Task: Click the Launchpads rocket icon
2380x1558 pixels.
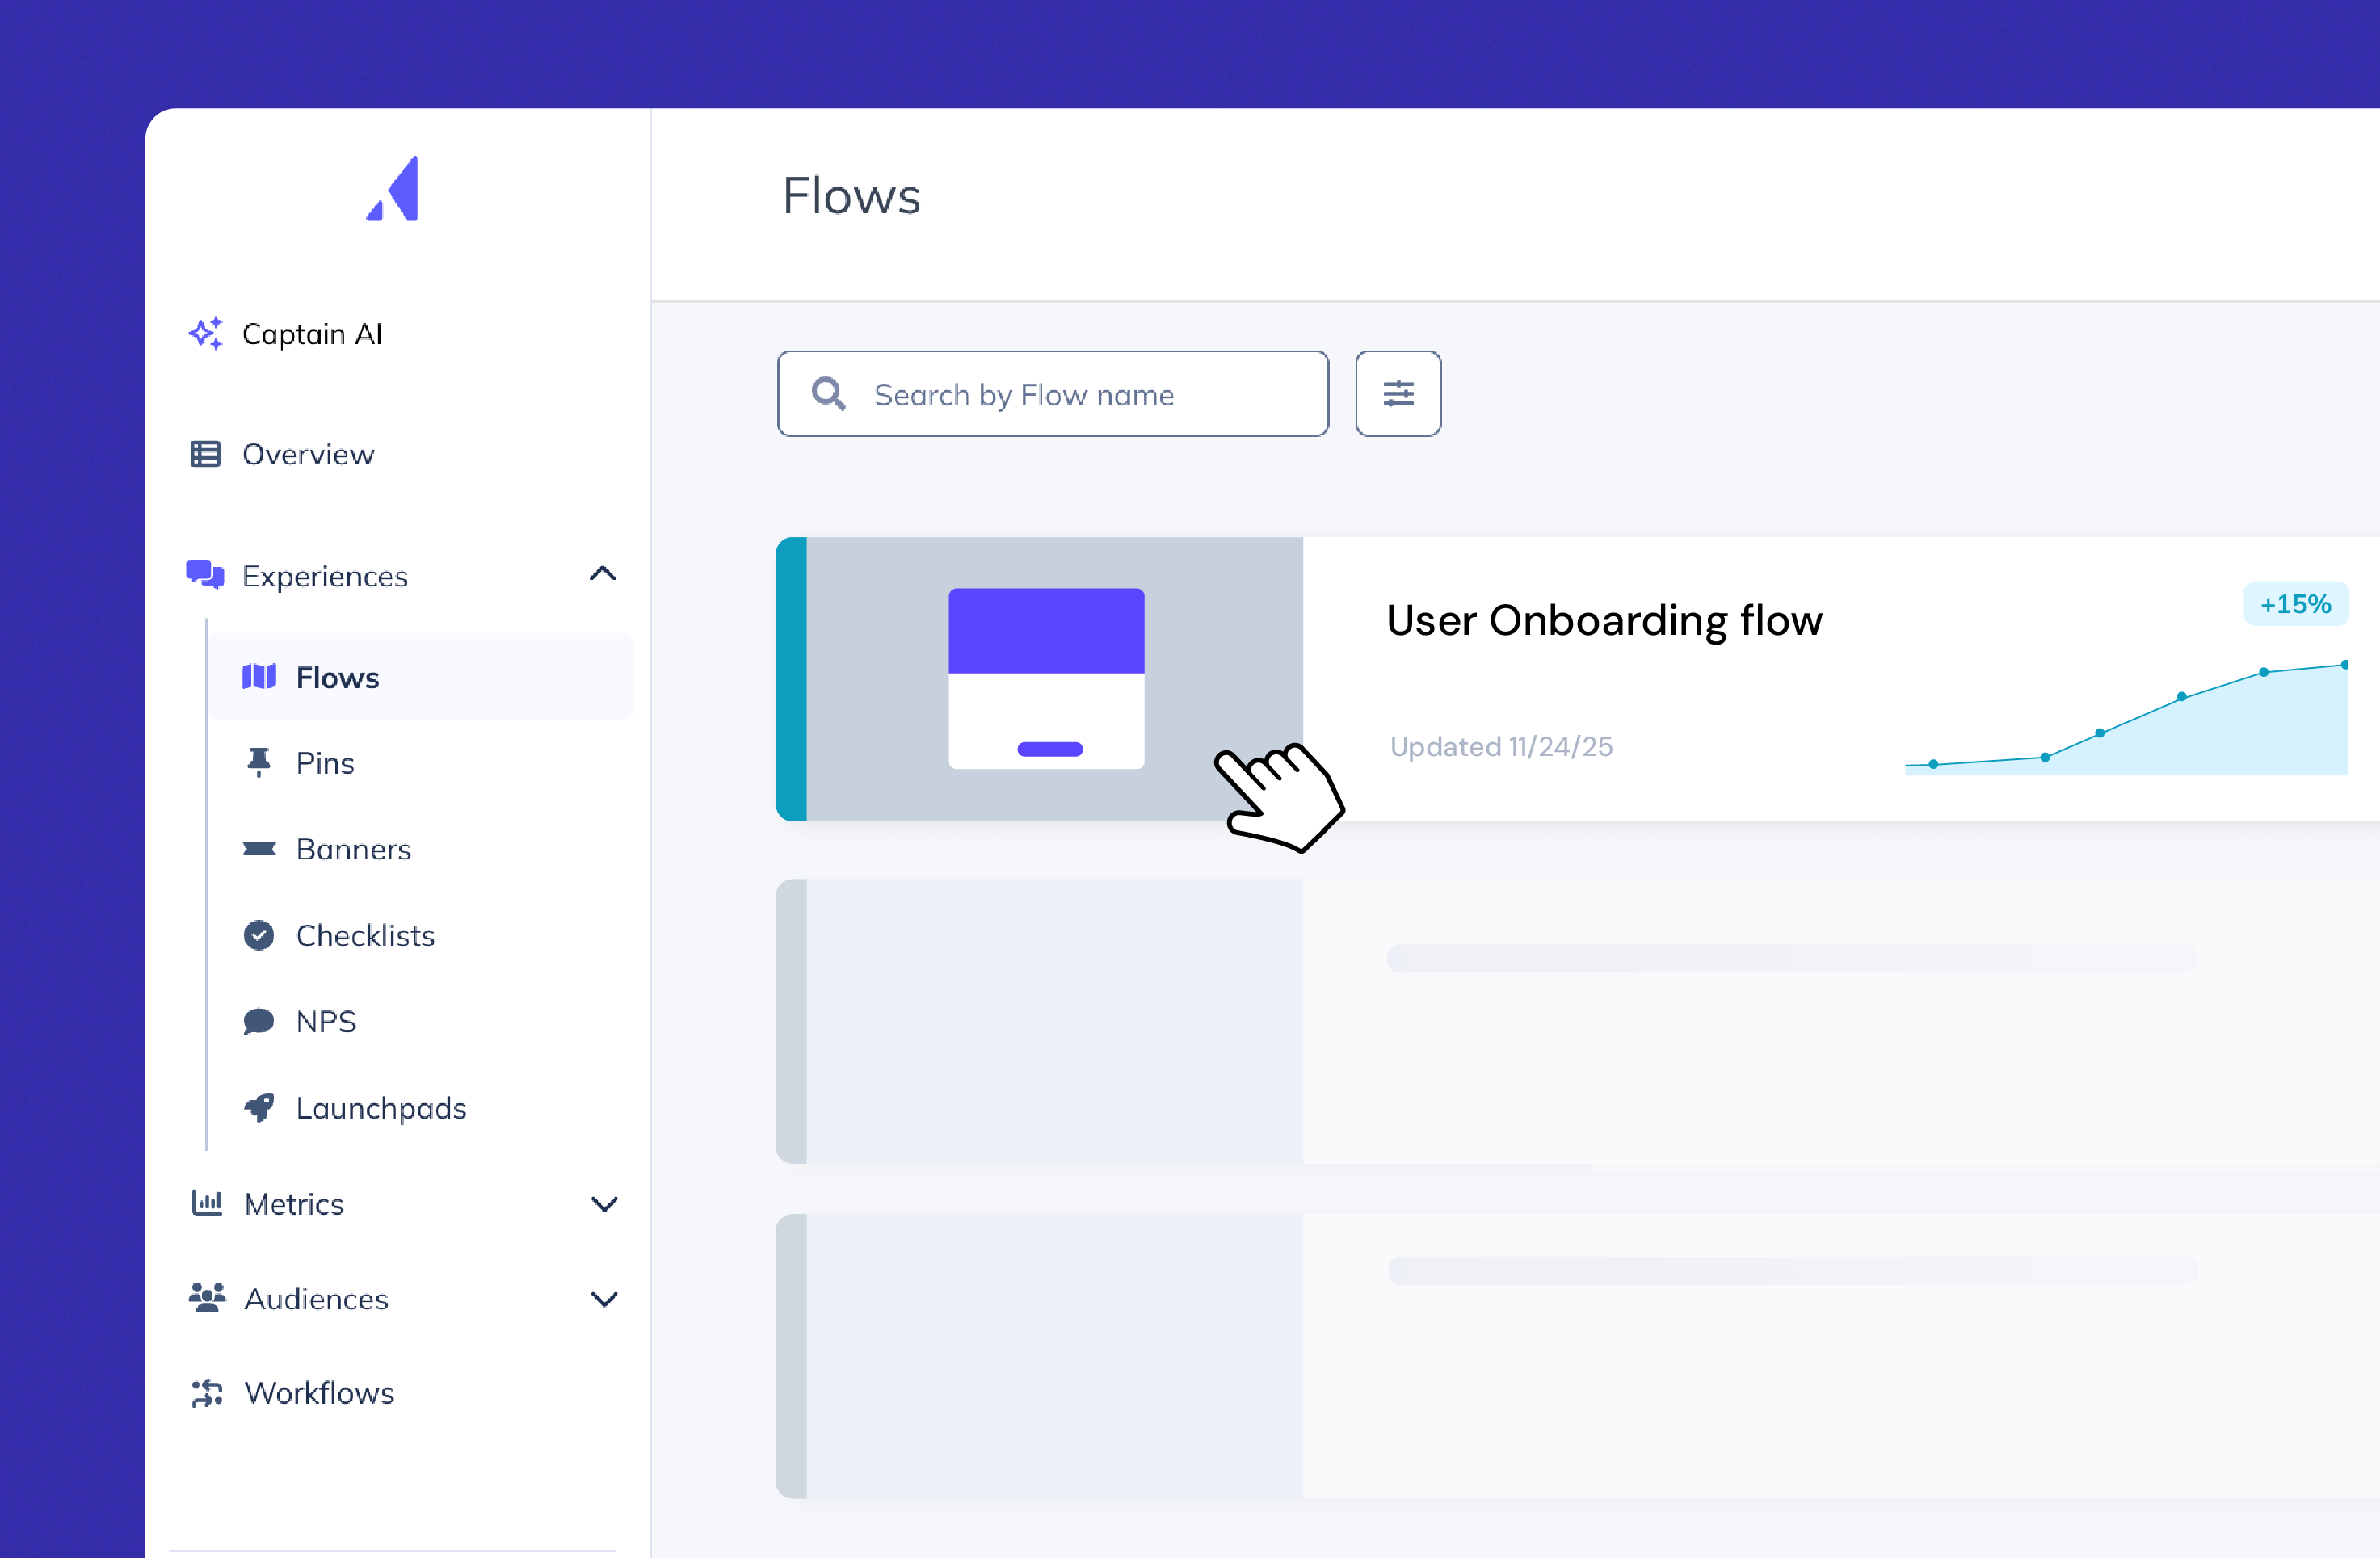Action: click(x=259, y=1107)
